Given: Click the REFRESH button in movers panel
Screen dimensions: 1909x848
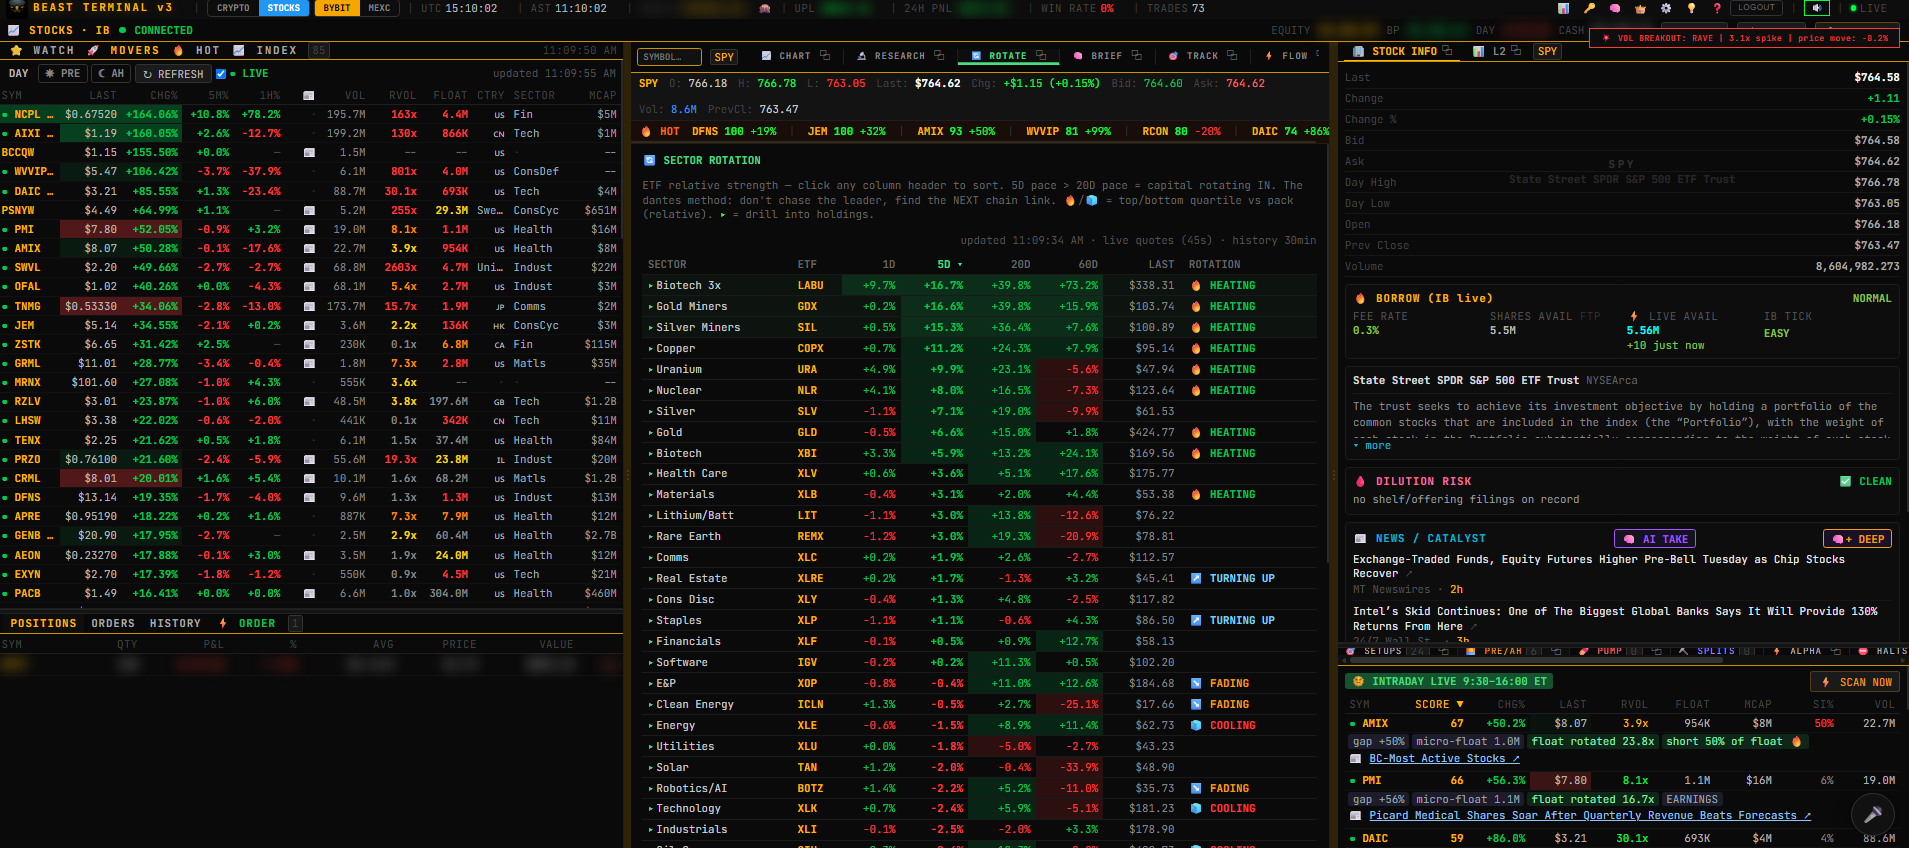Looking at the screenshot, I should pyautogui.click(x=173, y=73).
